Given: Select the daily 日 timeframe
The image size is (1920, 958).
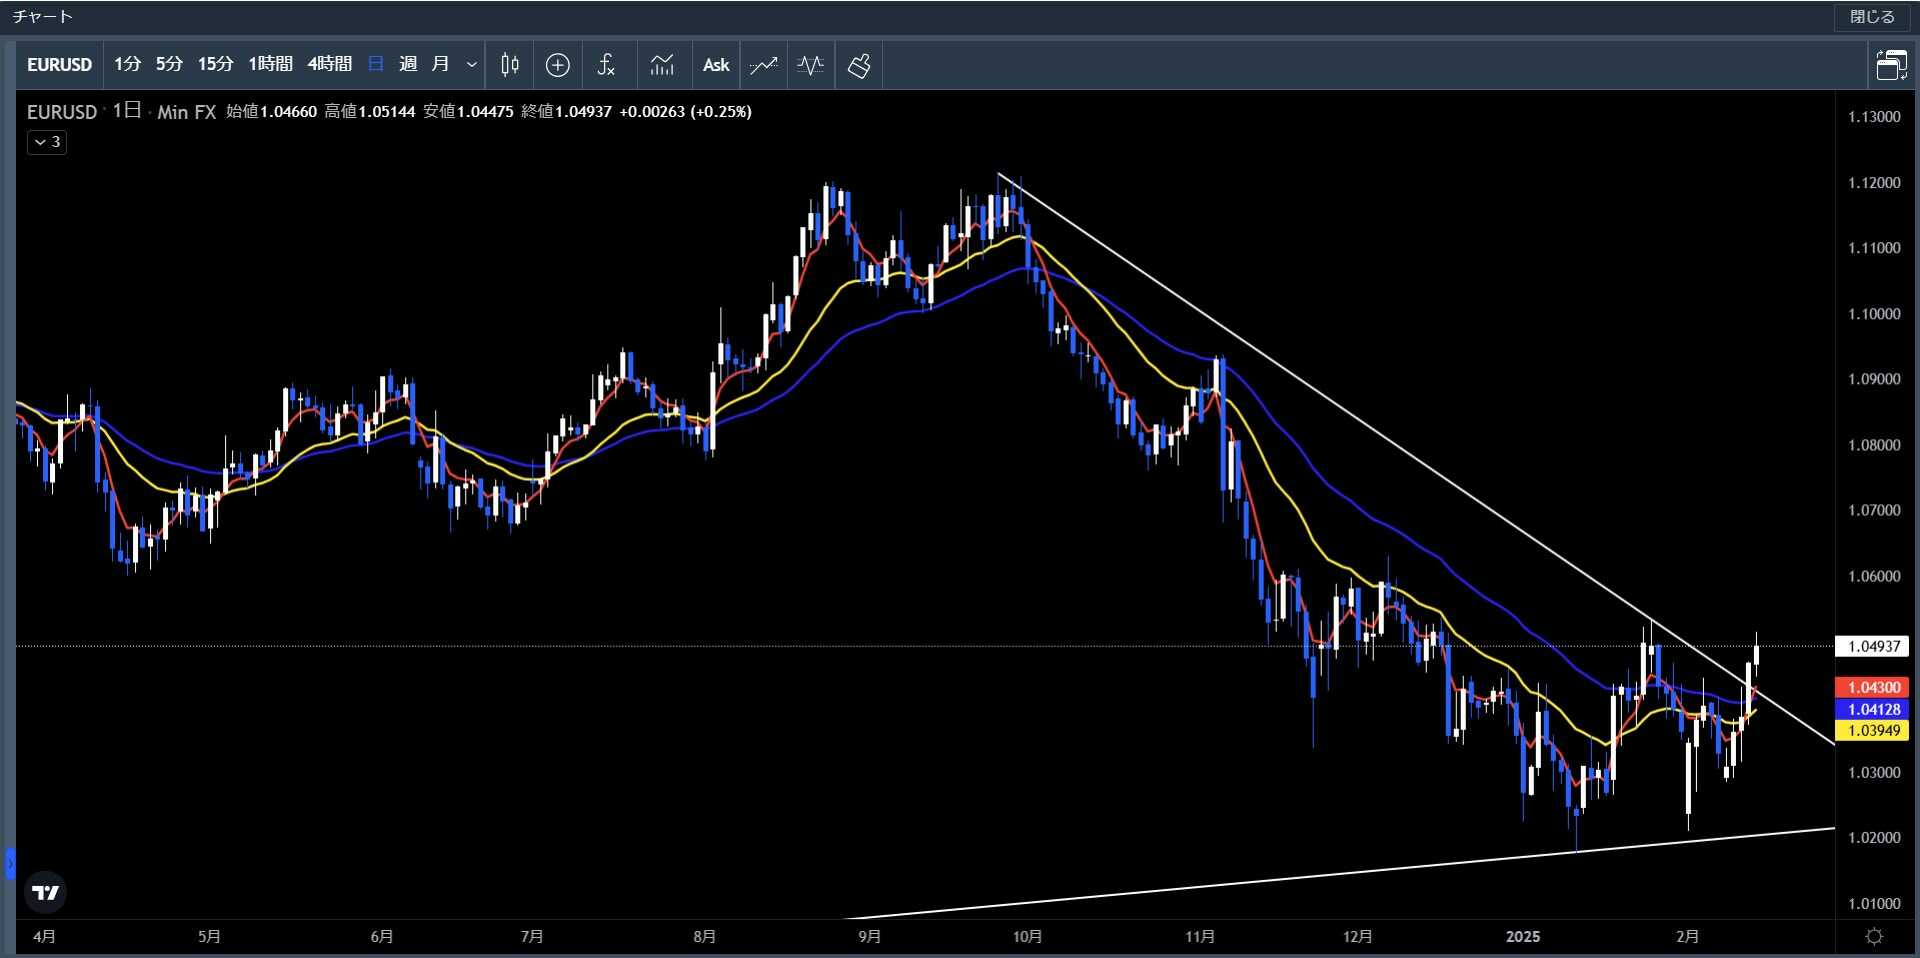Looking at the screenshot, I should [x=376, y=64].
